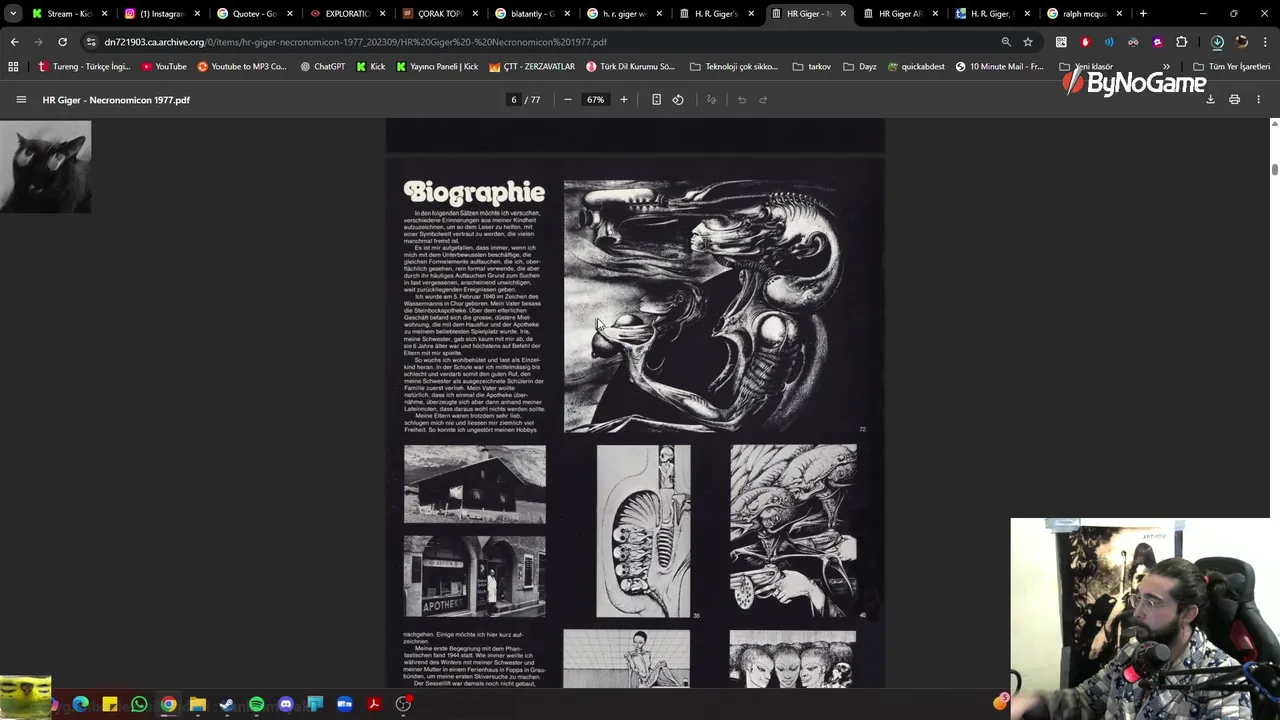
Task: Open the apps grid shortcut in bookmarks bar
Action: point(13,67)
